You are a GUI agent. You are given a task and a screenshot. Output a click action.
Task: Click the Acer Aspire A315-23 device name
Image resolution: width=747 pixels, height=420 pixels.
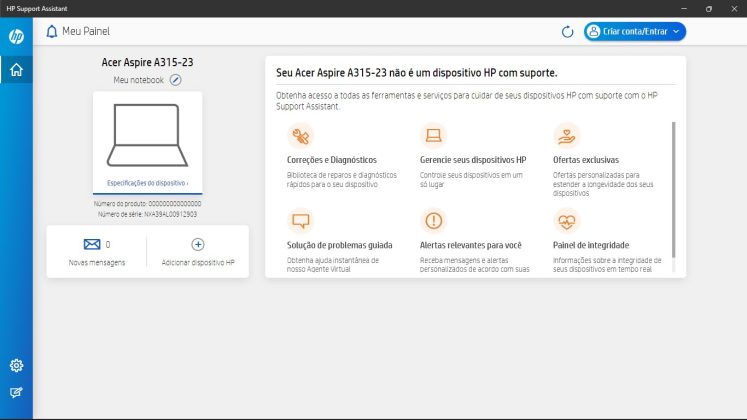[147, 62]
